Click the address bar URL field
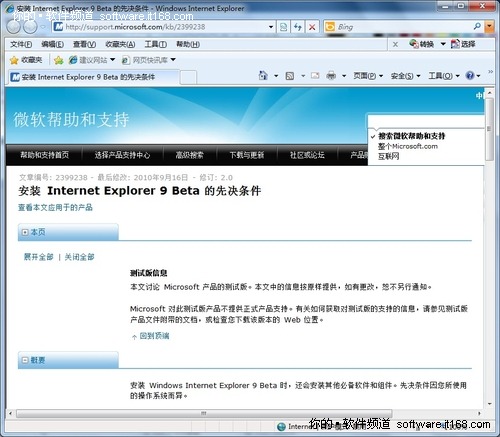The width and height of the screenshot is (500, 437). pos(163,27)
